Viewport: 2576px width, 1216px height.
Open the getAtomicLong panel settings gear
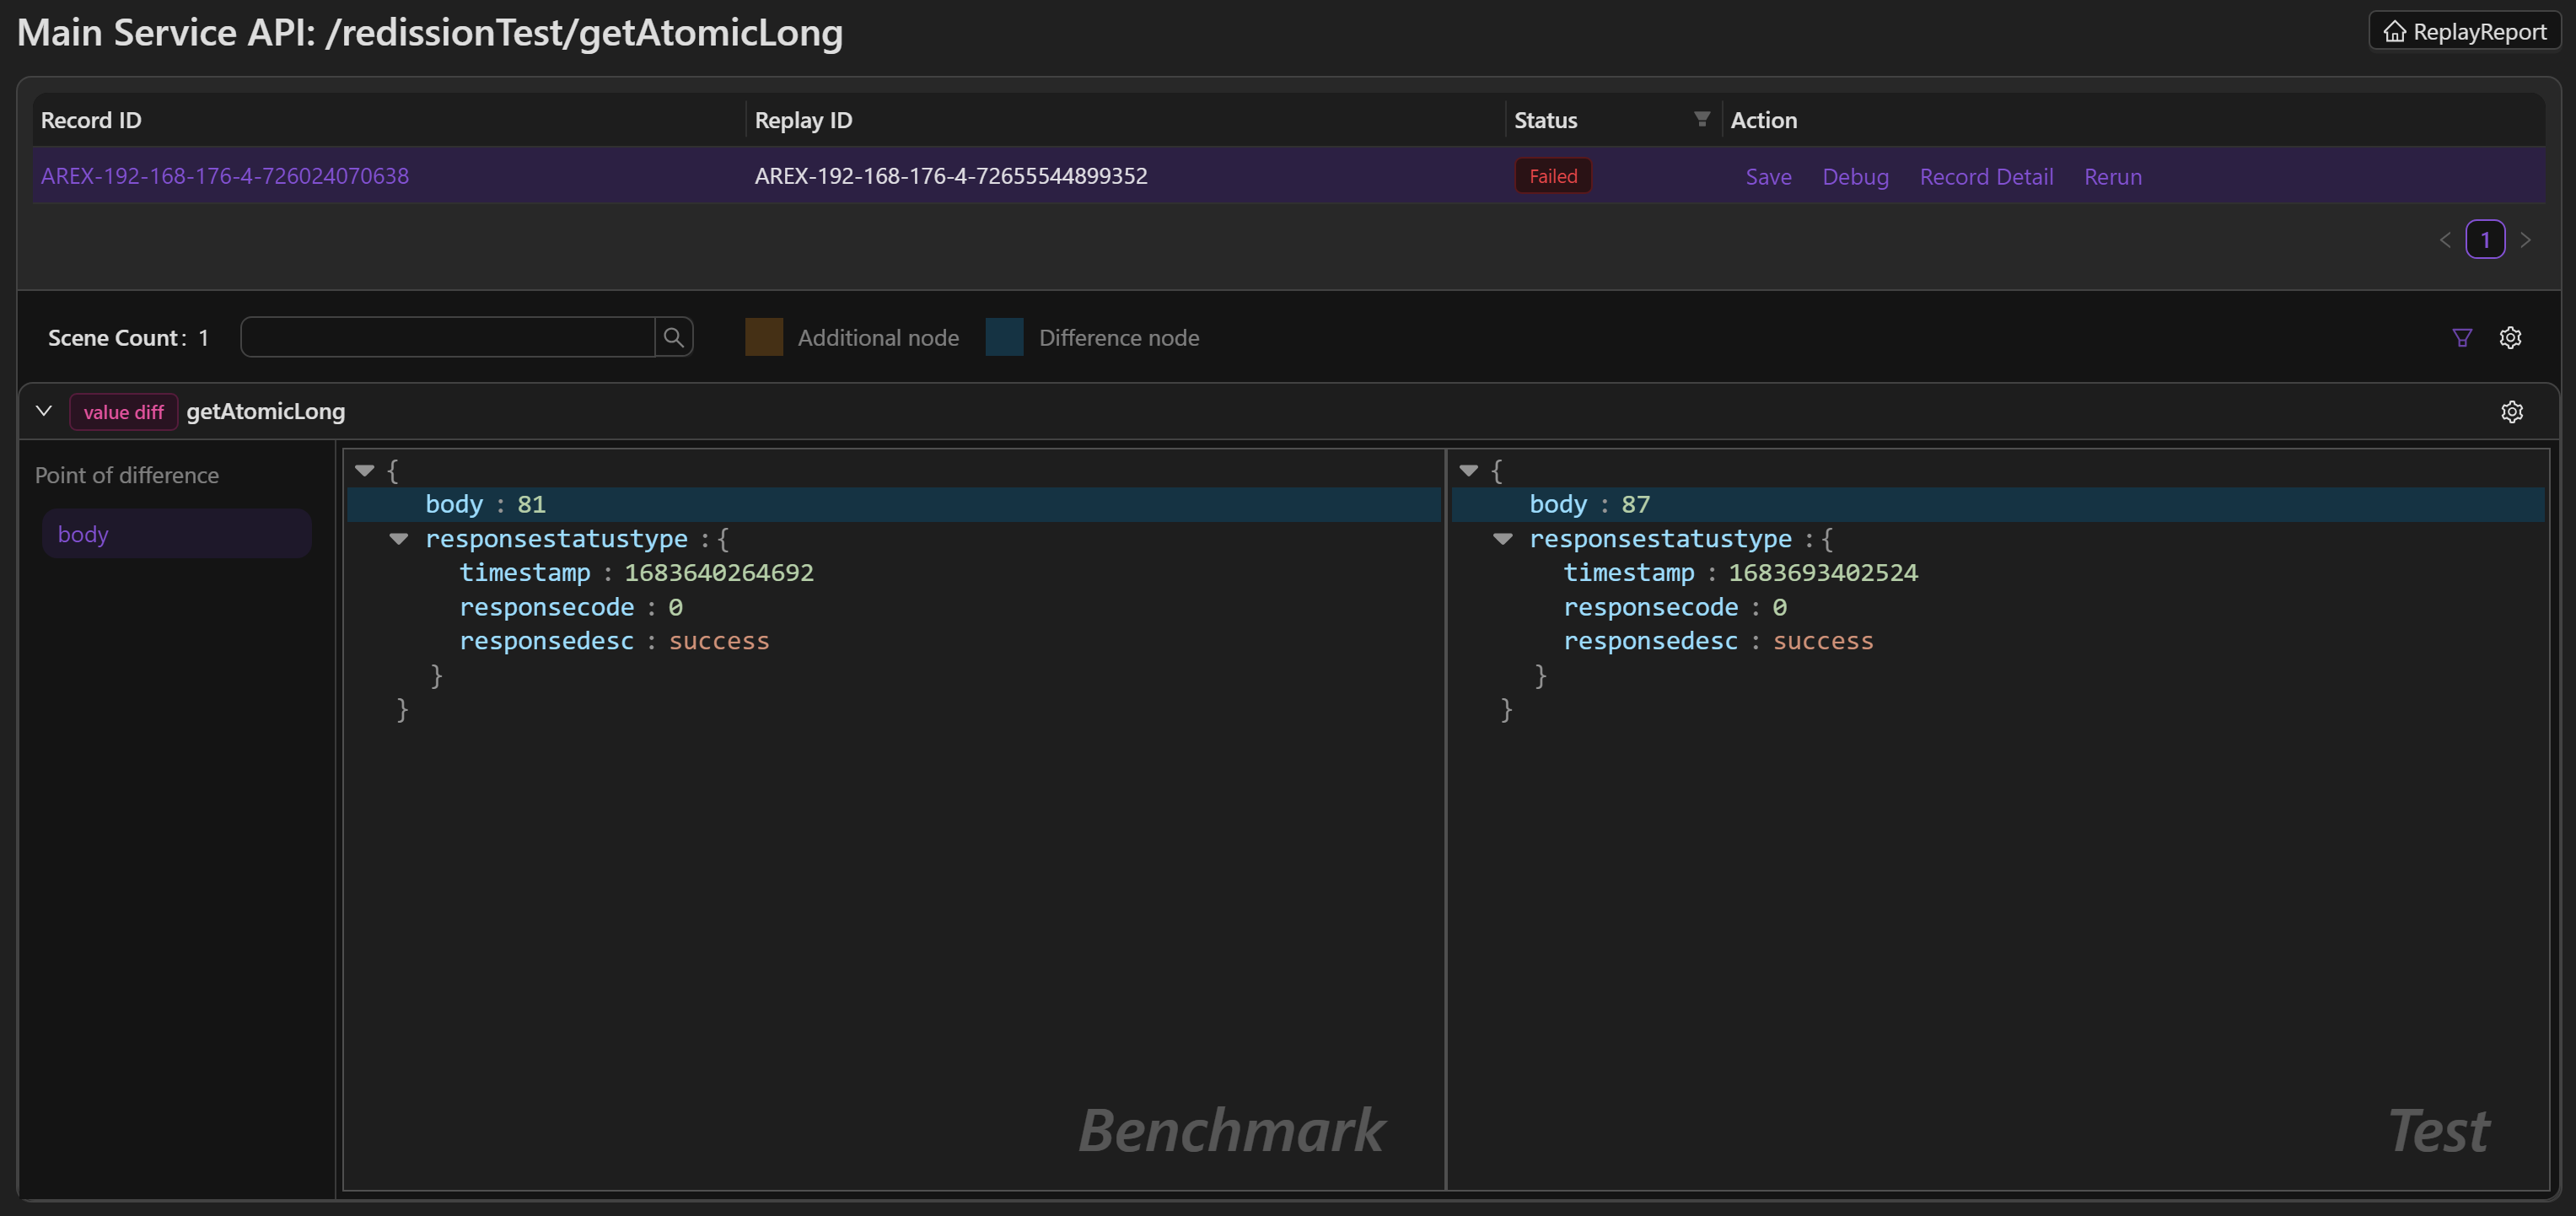2511,412
